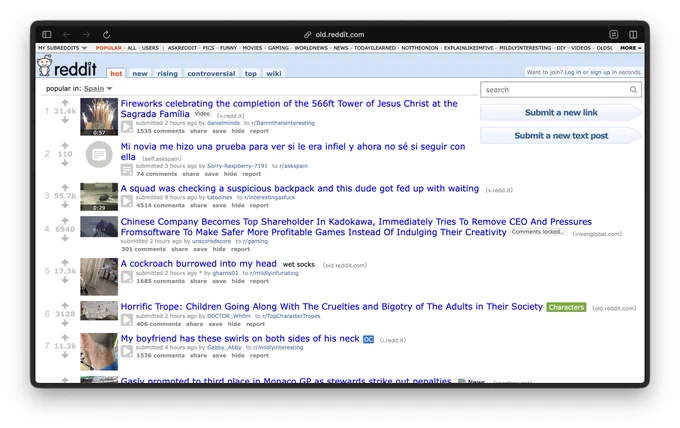Viewport: 680px width, 428px height.
Task: Upvote the suspicious backpack post
Action: (x=65, y=187)
